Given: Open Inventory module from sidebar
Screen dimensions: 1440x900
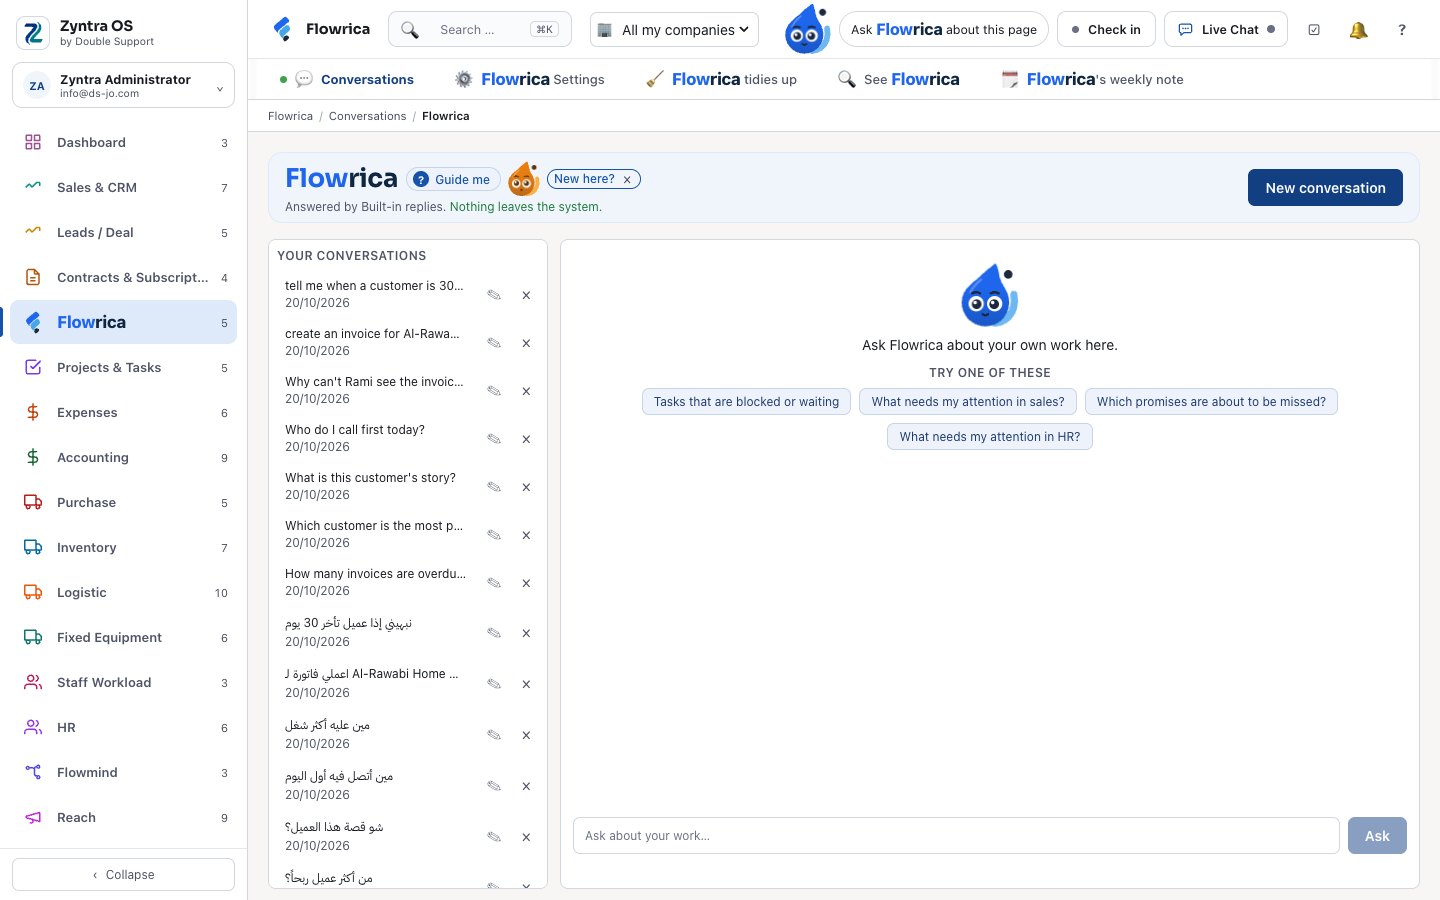Looking at the screenshot, I should tap(124, 547).
